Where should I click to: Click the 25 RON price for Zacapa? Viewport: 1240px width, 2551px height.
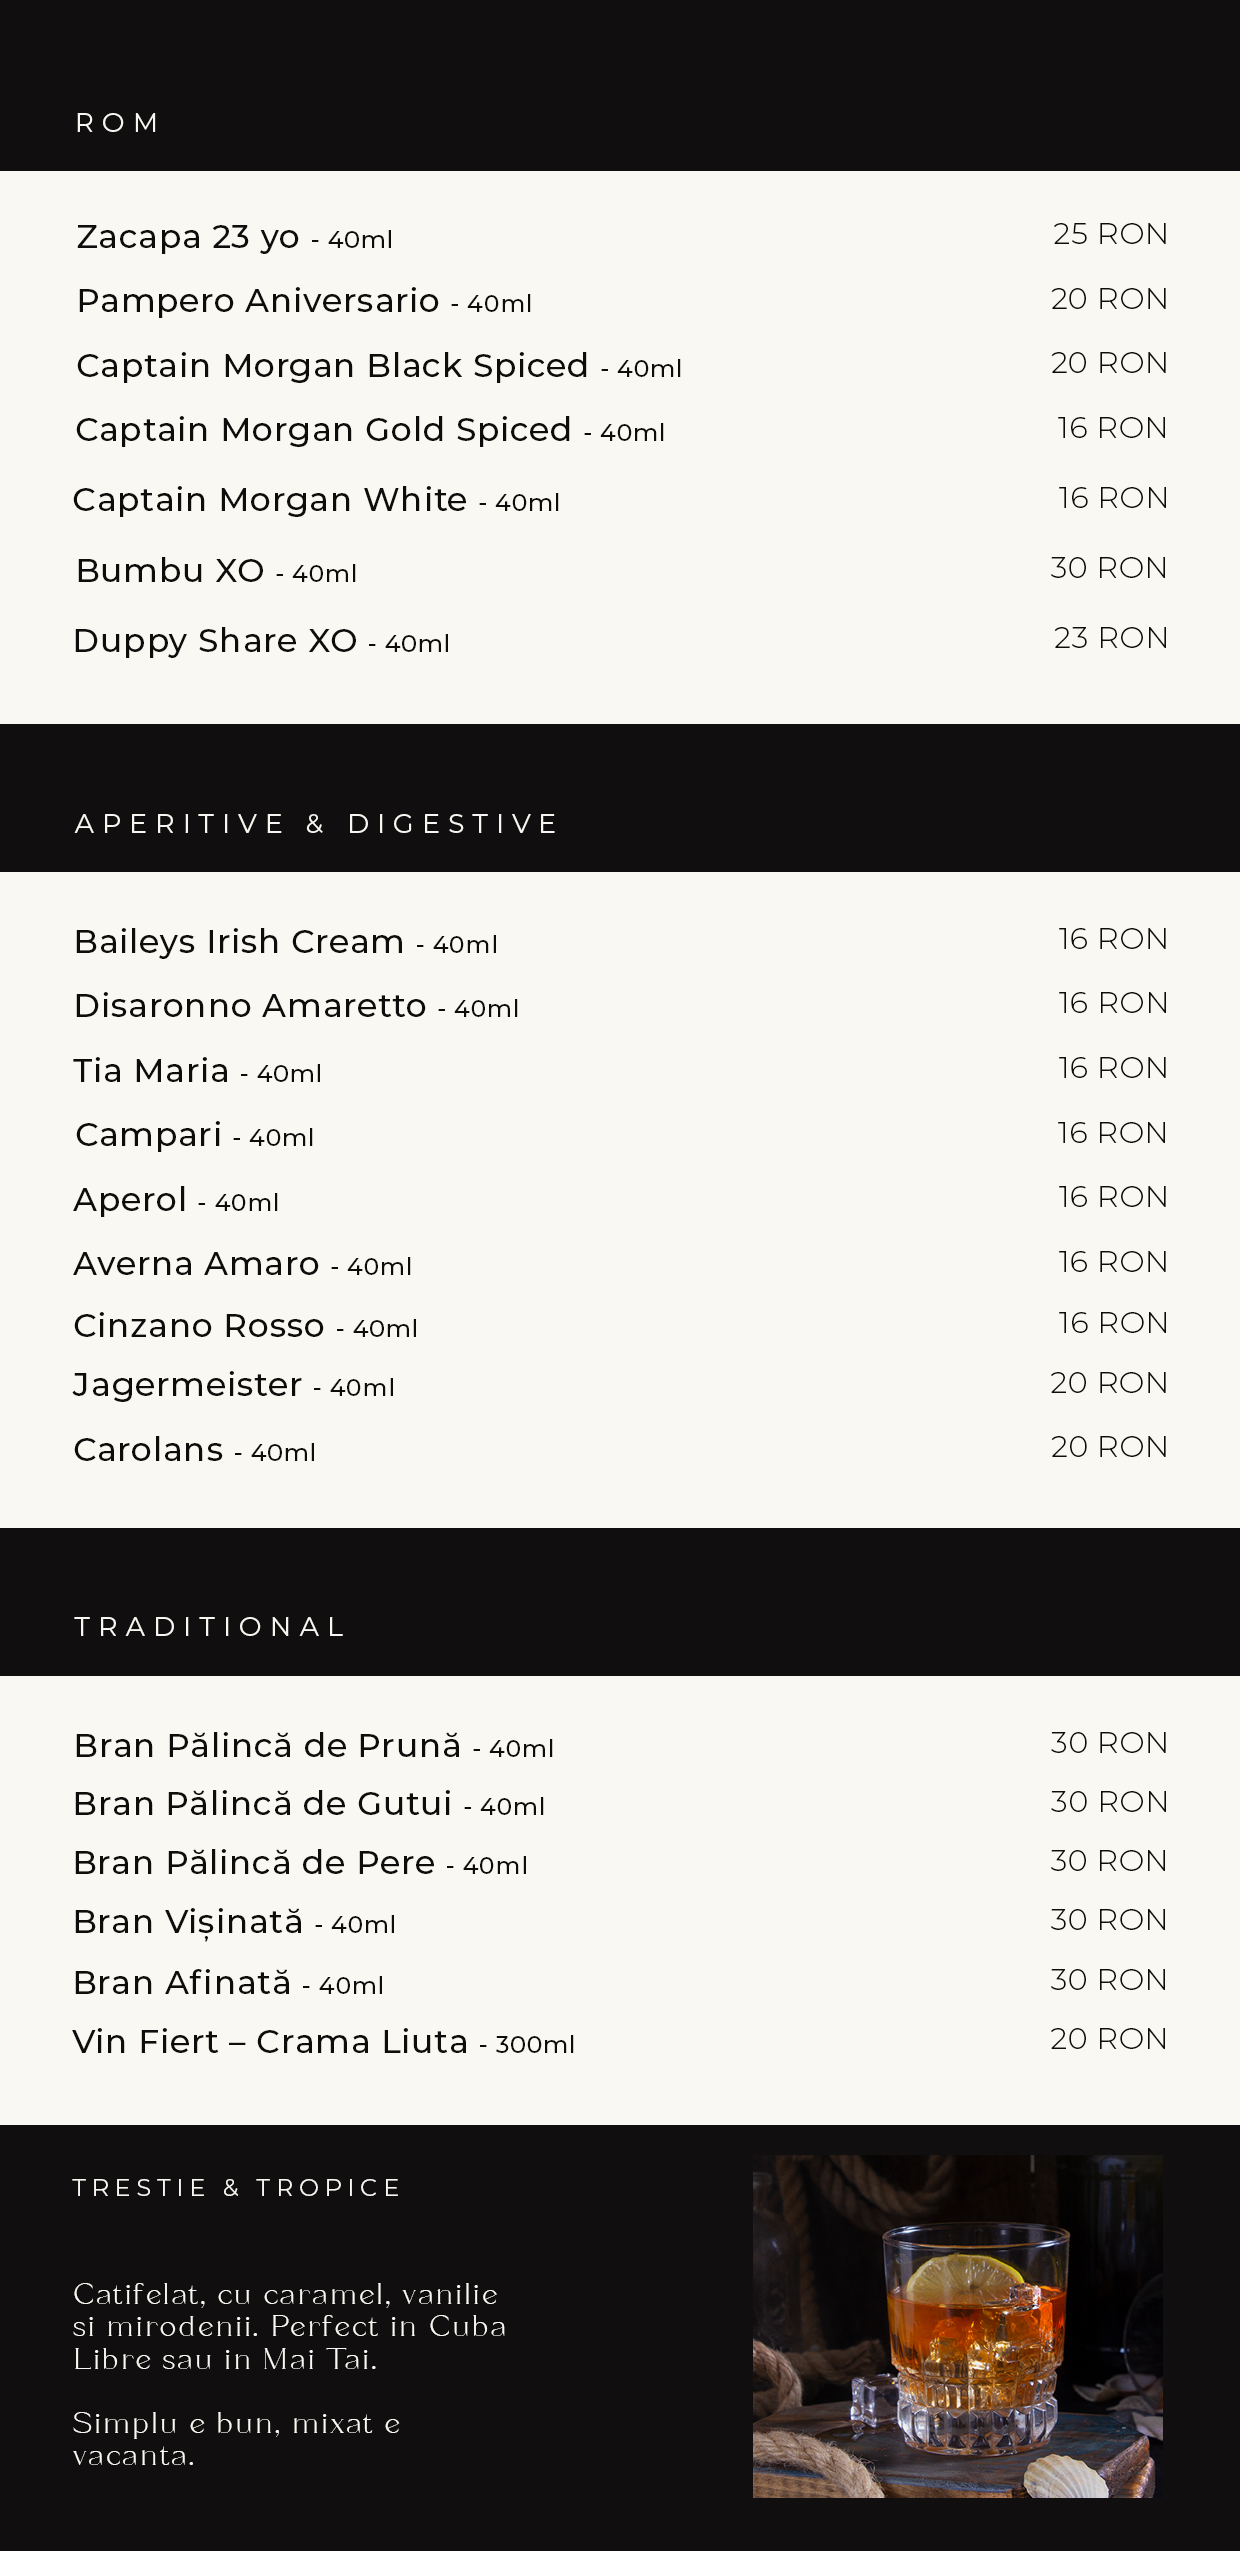point(1110,234)
